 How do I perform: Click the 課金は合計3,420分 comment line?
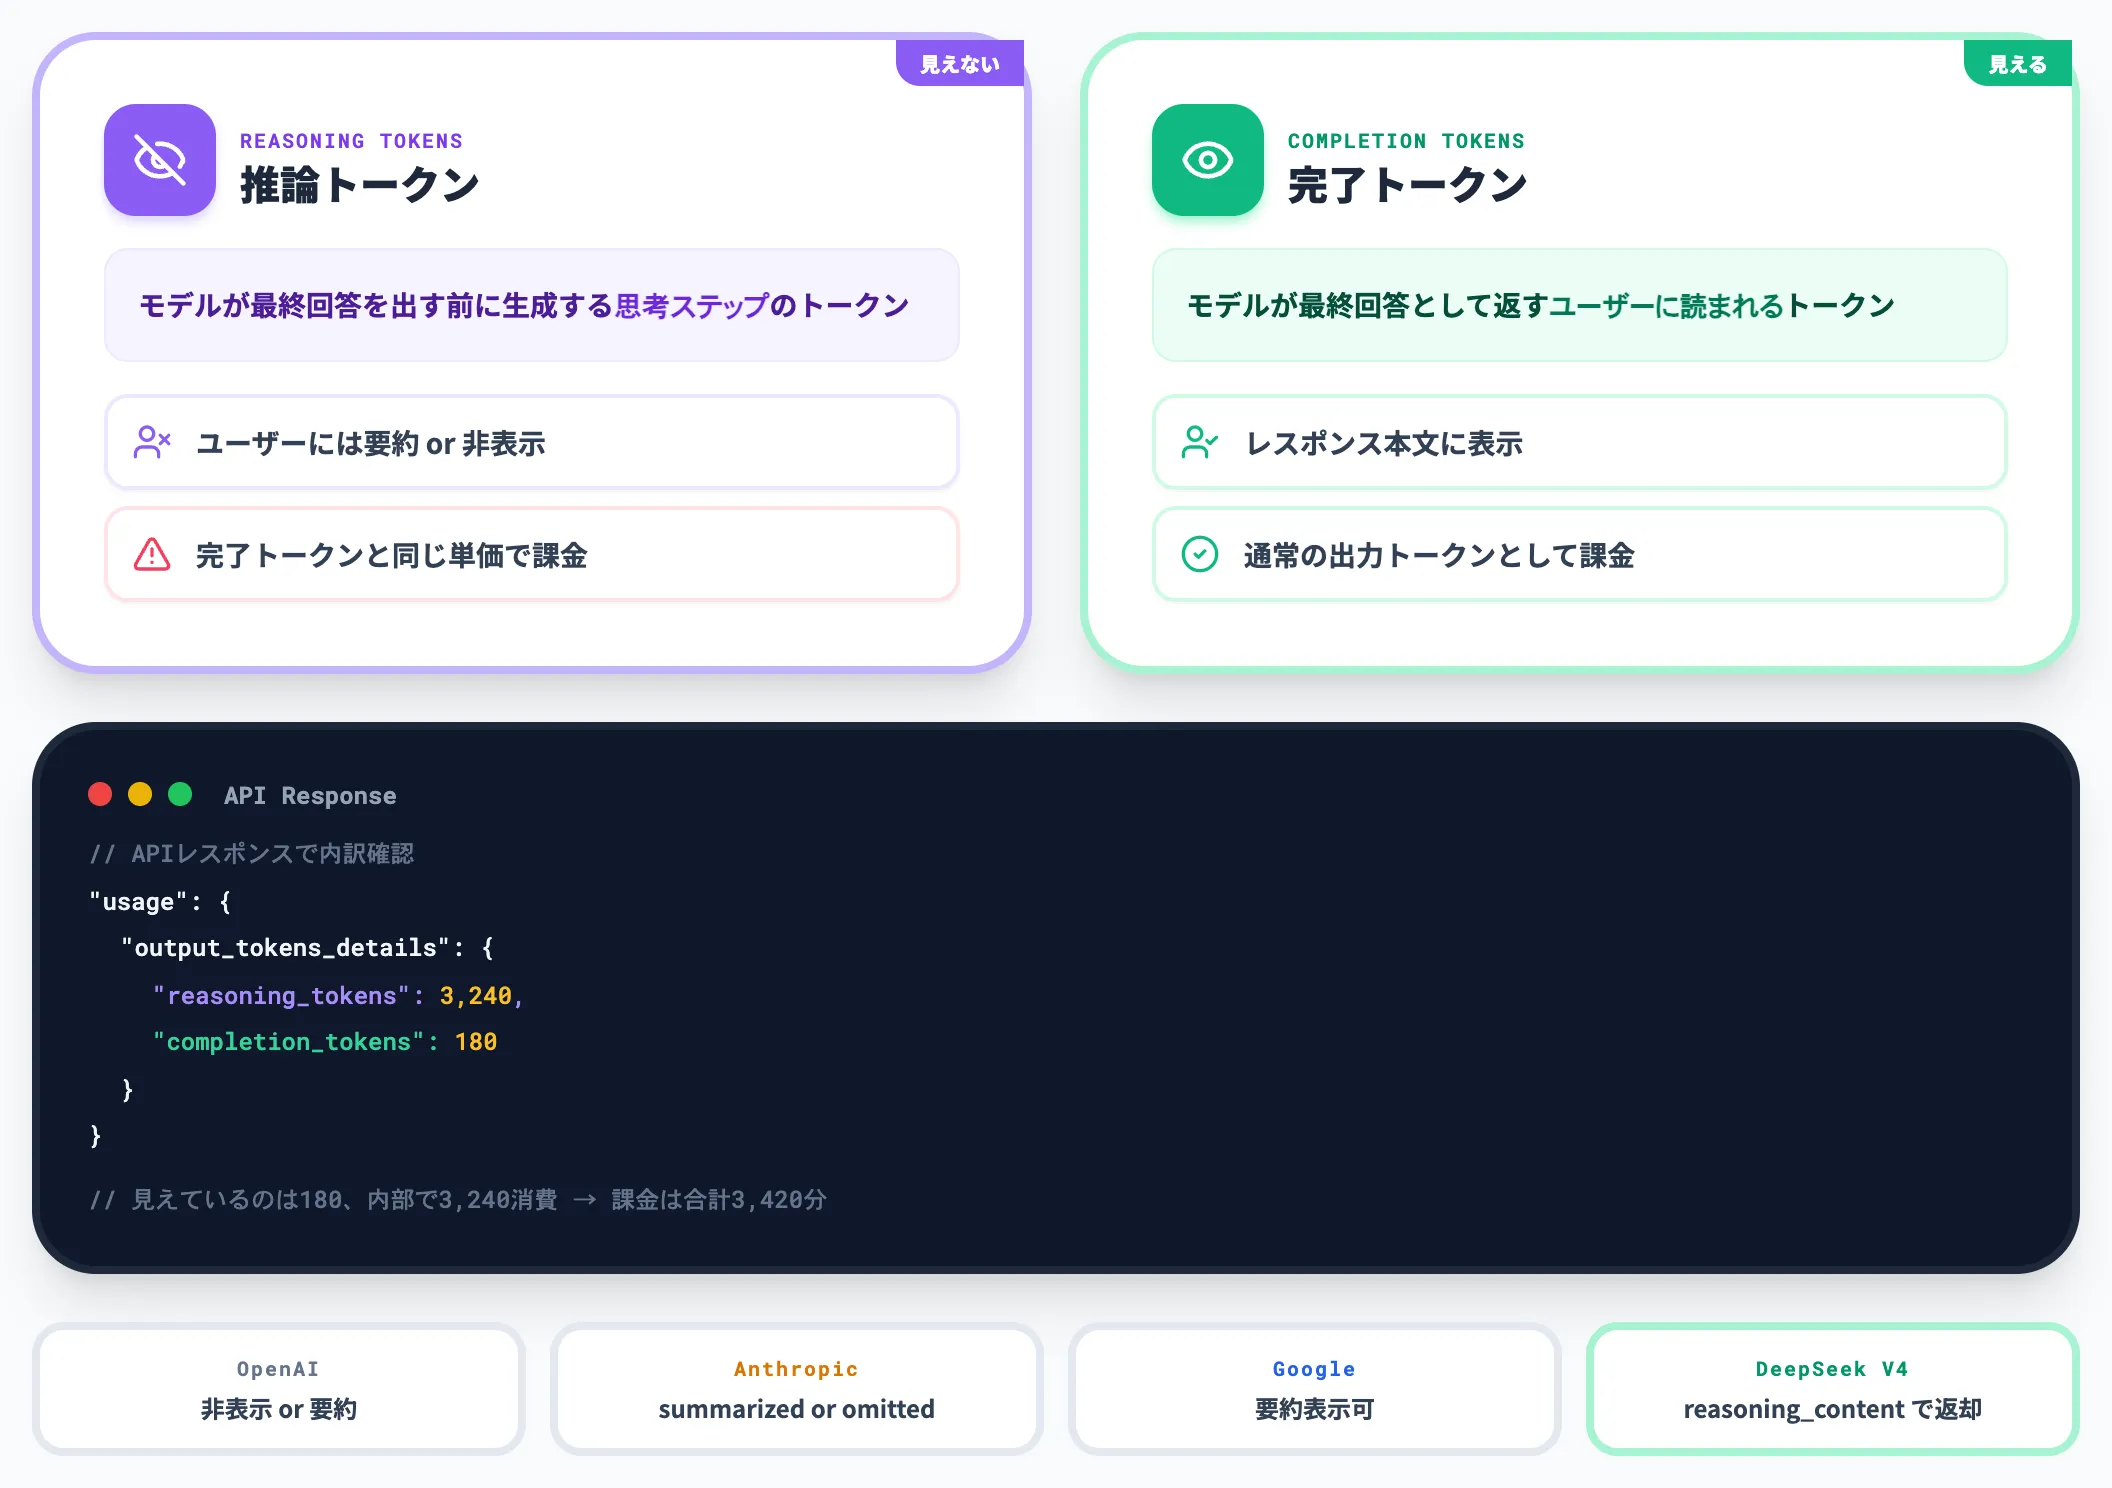point(458,1199)
